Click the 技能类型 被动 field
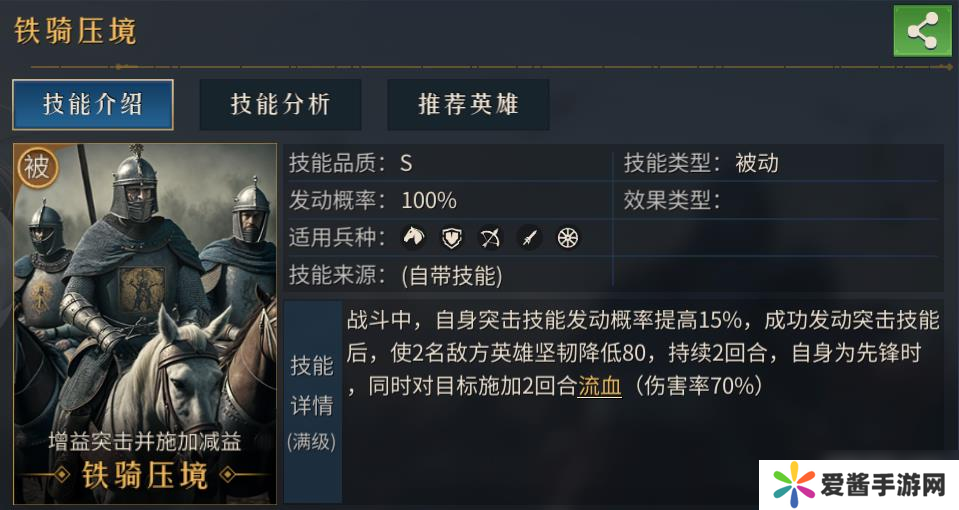The height and width of the screenshot is (510, 959). [x=756, y=163]
